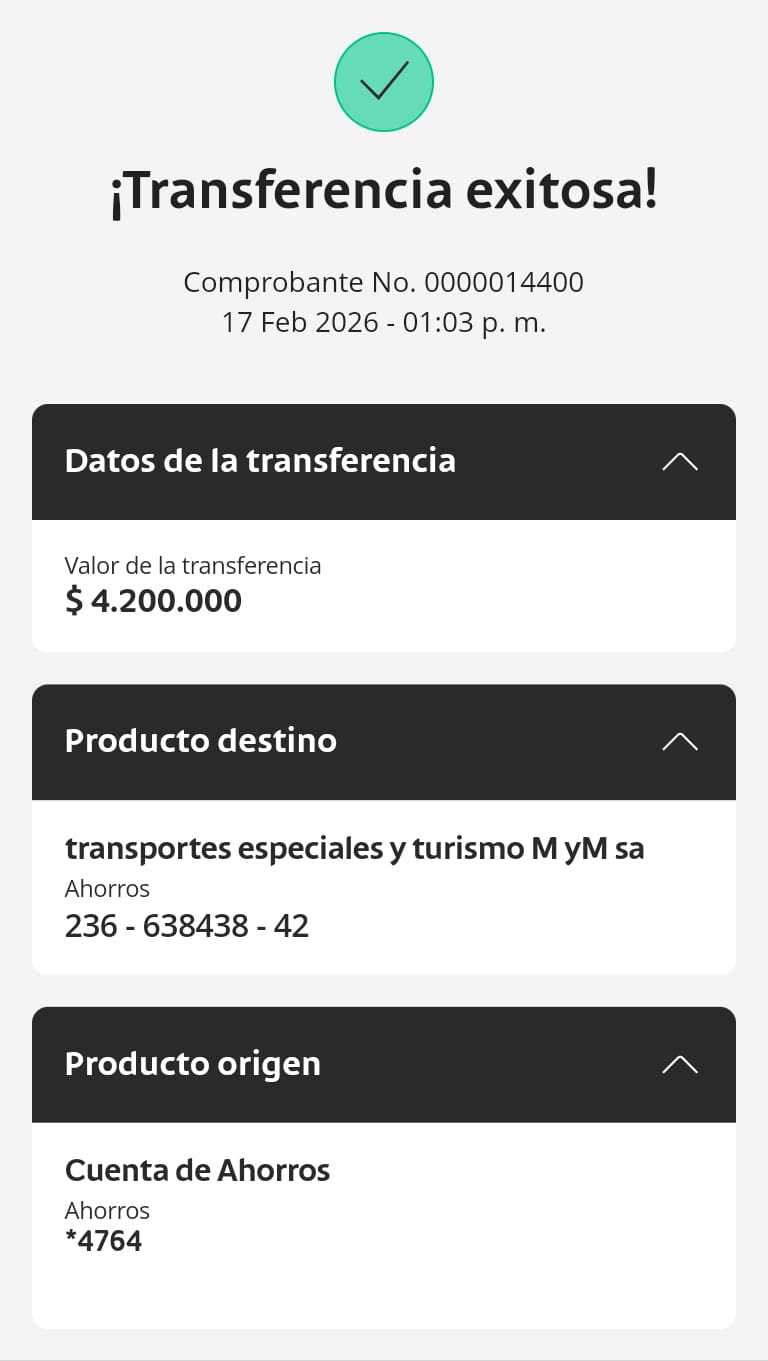Click the ¡Transferencia exitosa! heading
The height and width of the screenshot is (1361, 768).
coord(384,190)
